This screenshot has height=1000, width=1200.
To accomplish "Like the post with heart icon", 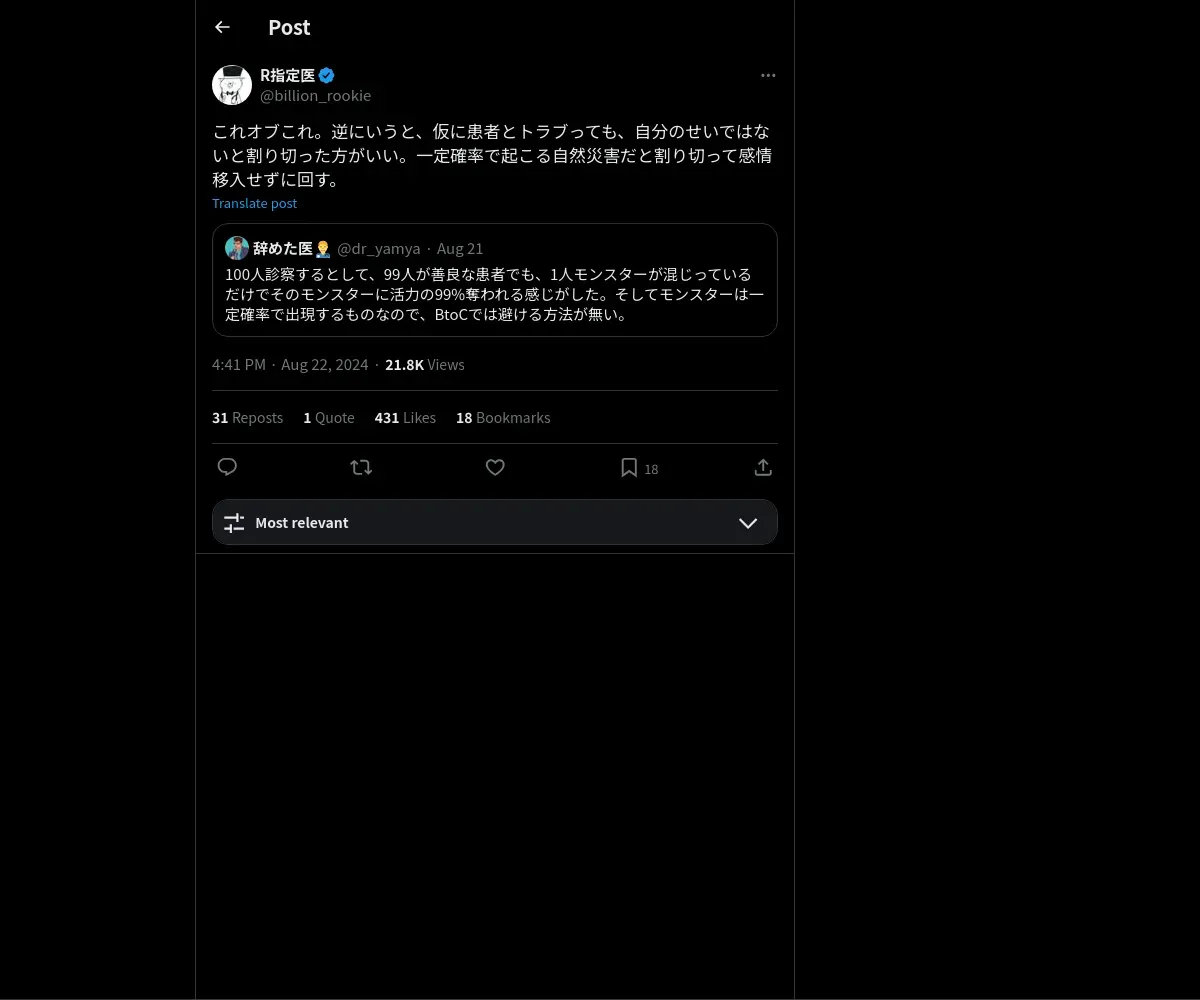I will pos(495,467).
